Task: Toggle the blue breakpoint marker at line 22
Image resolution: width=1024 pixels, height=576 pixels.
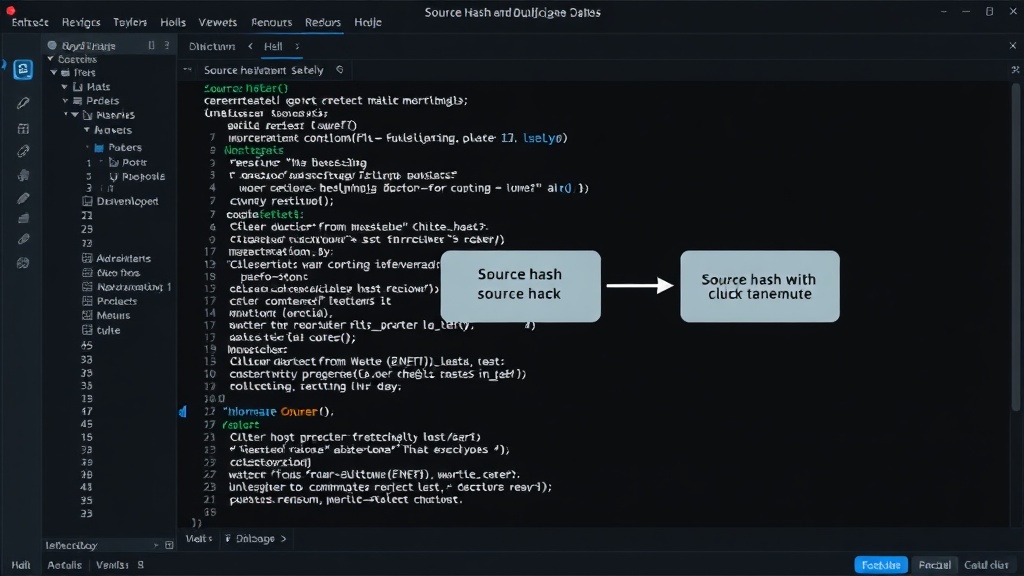Action: click(x=182, y=411)
